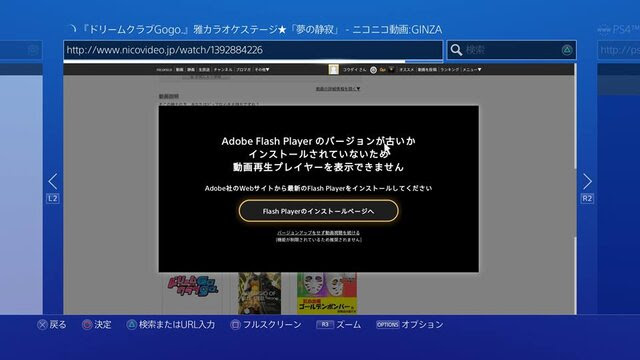Expand 動画の詳細情報を開く▼ details link
This screenshot has width=640, height=360.
tap(338, 89)
